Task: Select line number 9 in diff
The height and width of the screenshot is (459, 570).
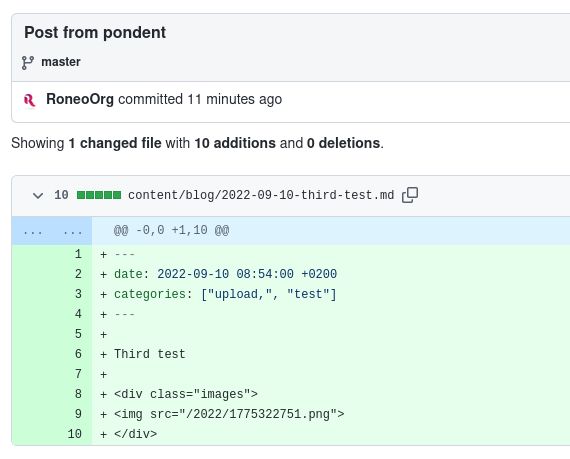Action: [x=78, y=414]
